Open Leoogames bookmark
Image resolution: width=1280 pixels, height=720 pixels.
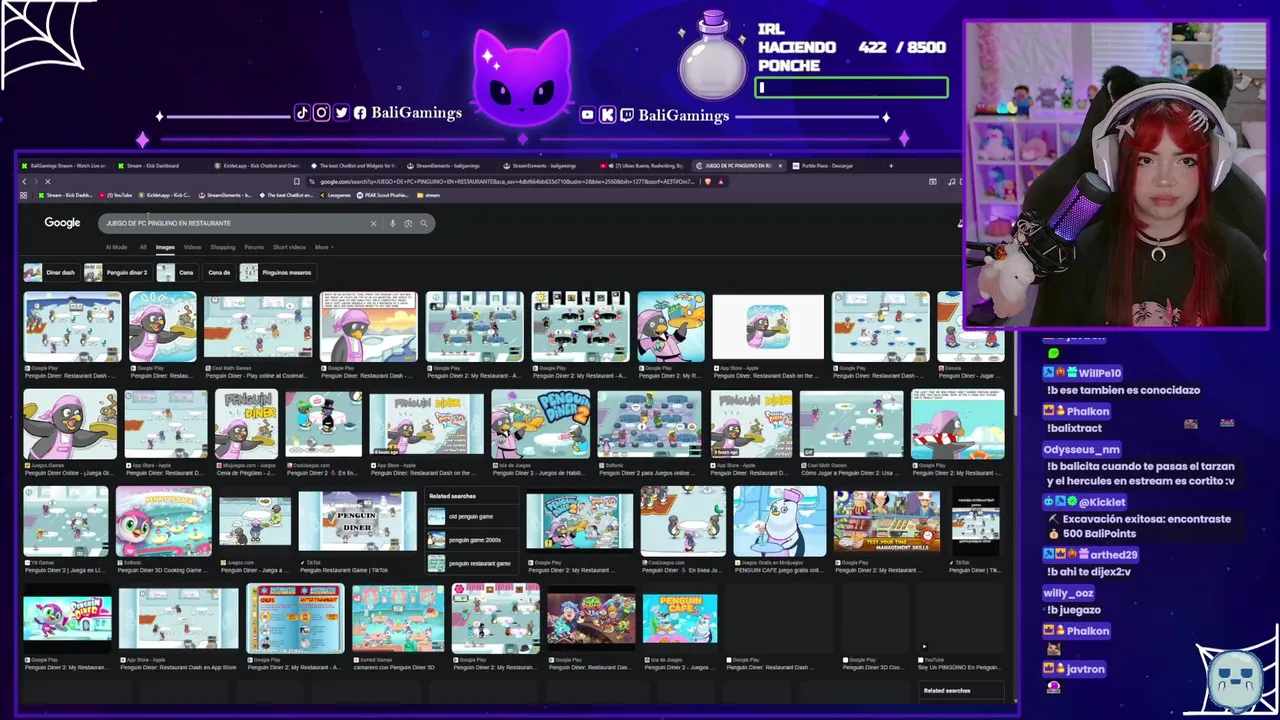pyautogui.click(x=334, y=195)
